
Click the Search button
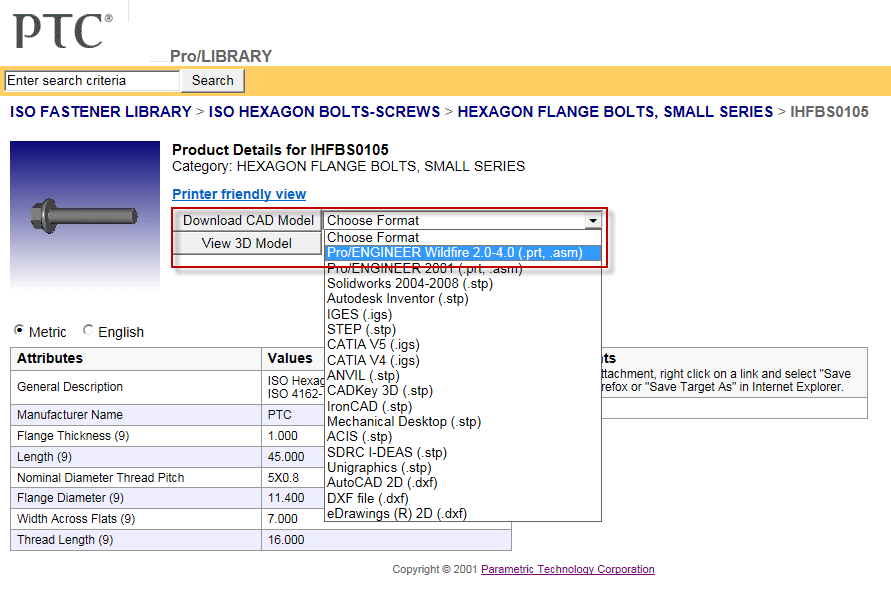click(212, 81)
